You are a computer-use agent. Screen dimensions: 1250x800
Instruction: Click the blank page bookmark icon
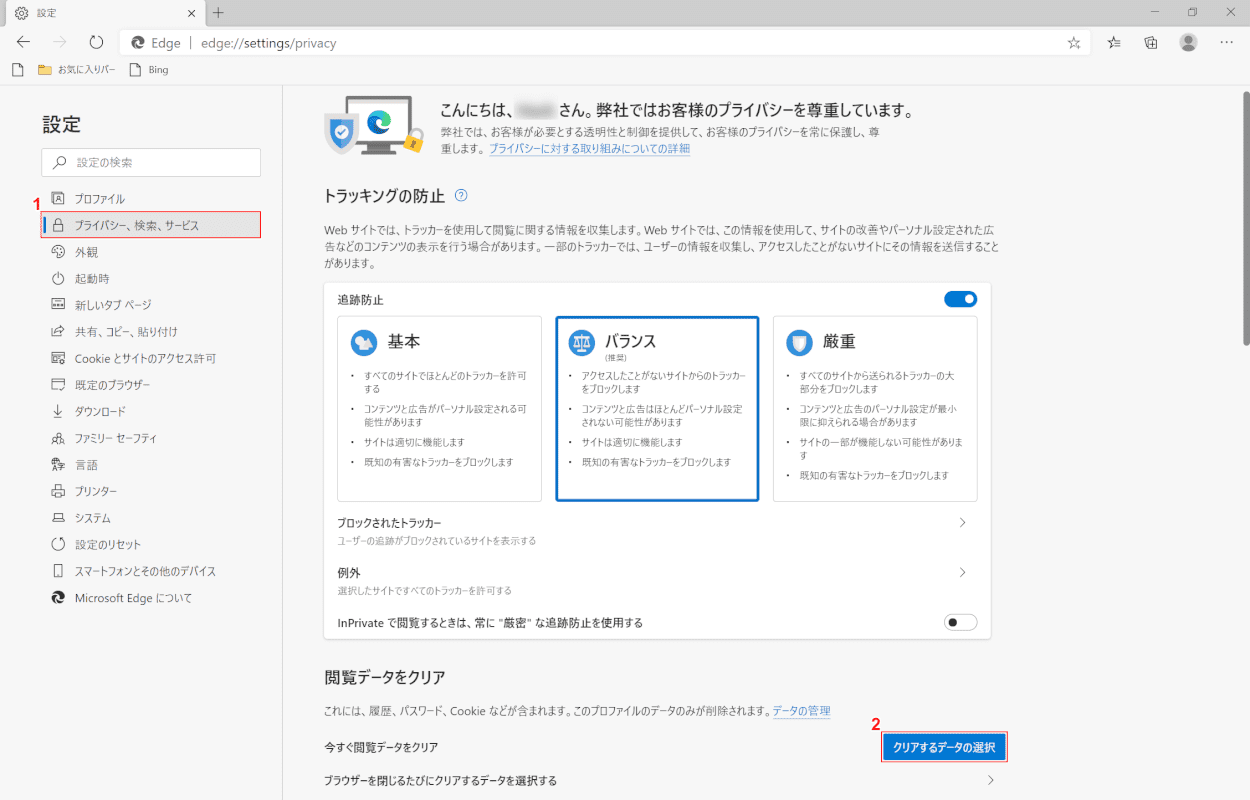(17, 70)
